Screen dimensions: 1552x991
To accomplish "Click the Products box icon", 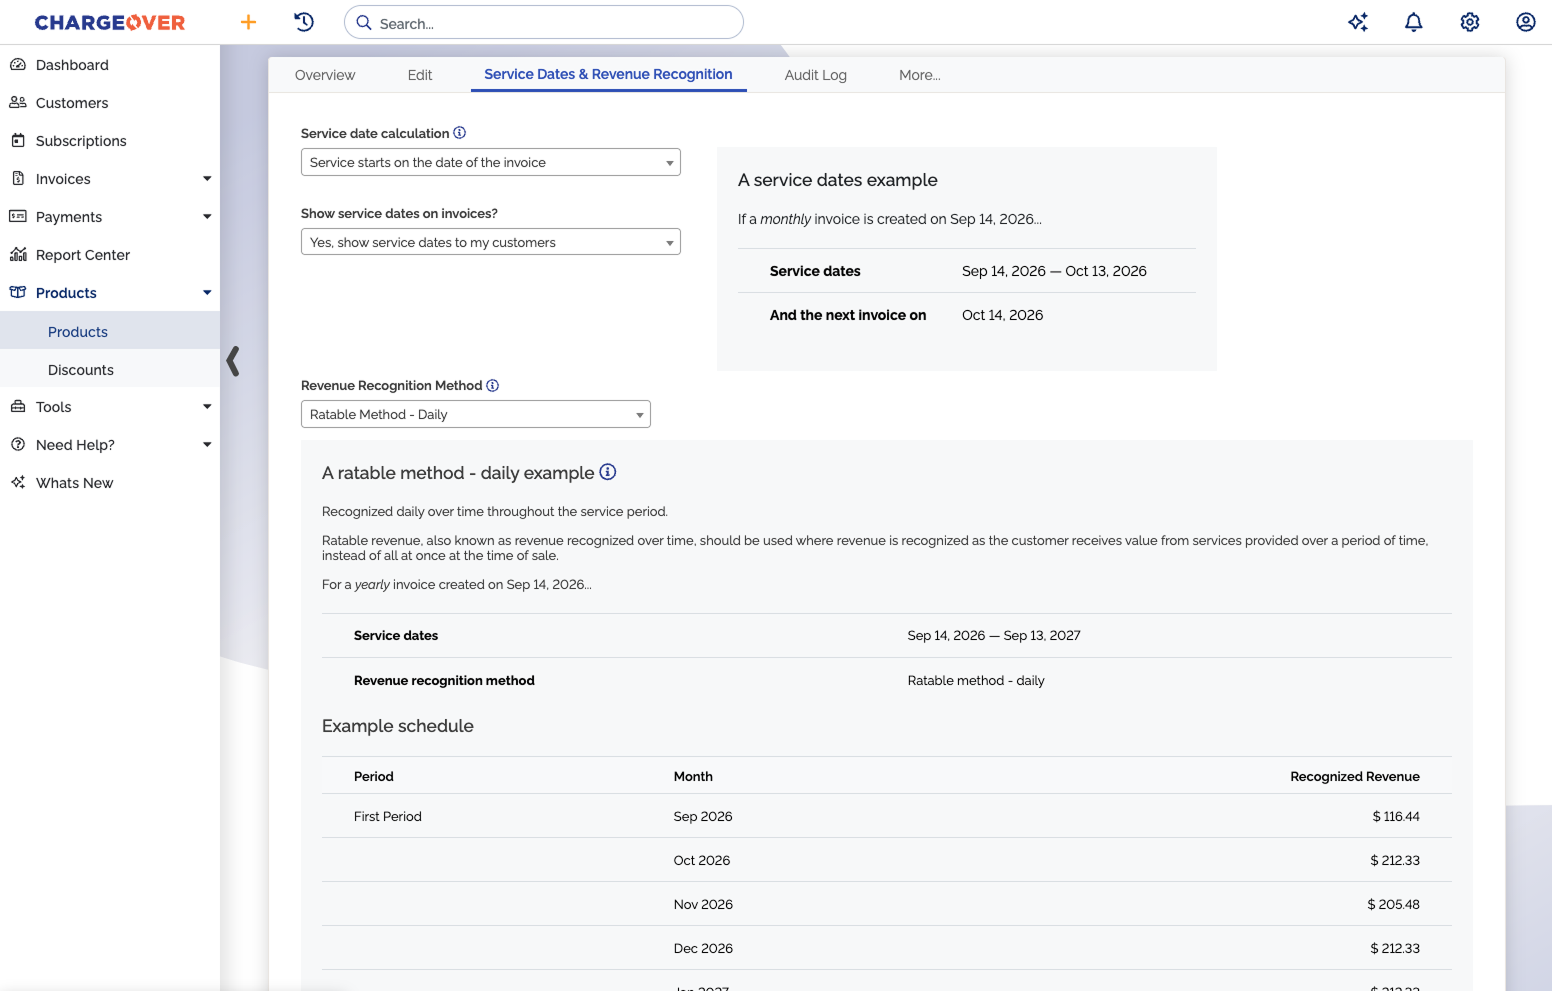I will click(x=18, y=293).
